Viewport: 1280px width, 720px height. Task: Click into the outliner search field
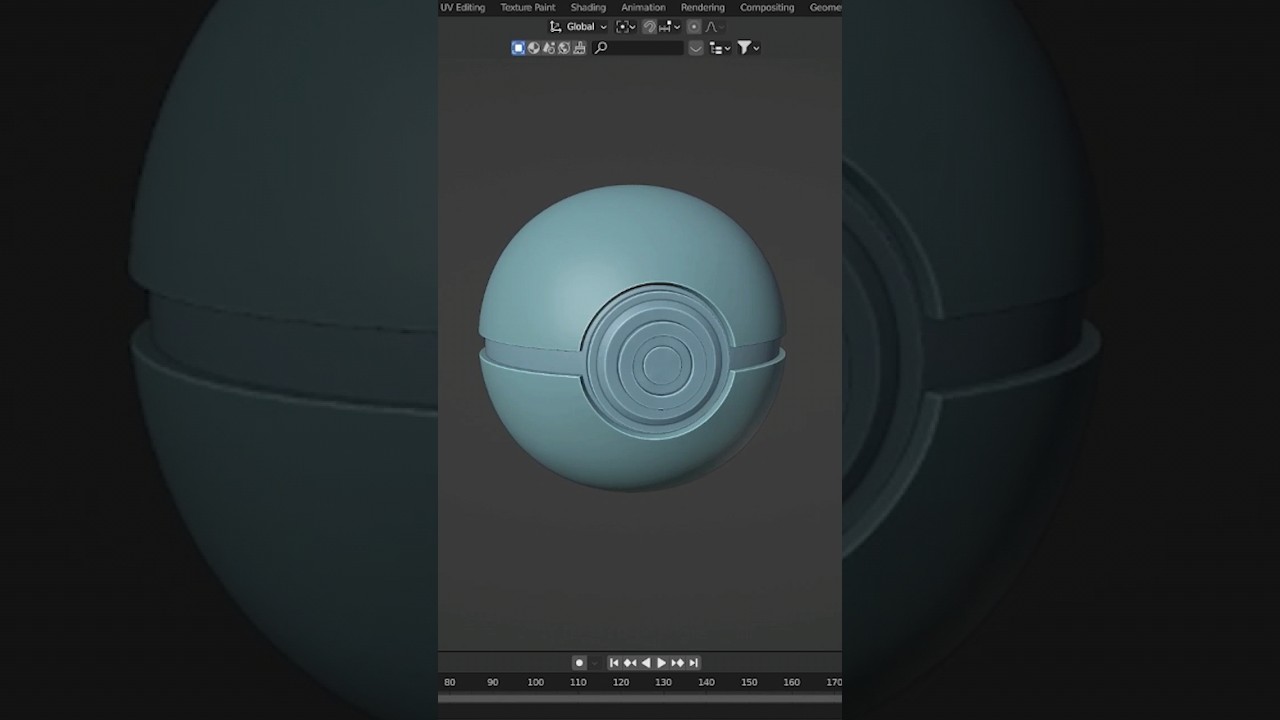pyautogui.click(x=638, y=48)
